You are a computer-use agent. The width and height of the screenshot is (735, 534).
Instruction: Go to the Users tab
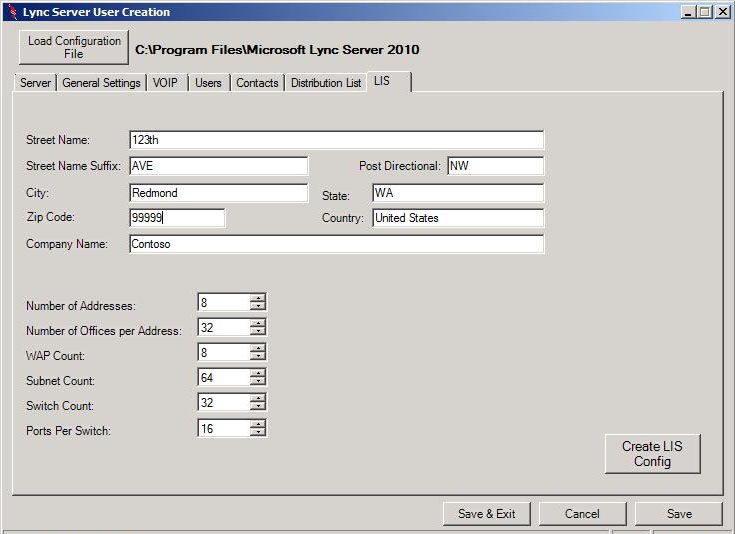[208, 83]
